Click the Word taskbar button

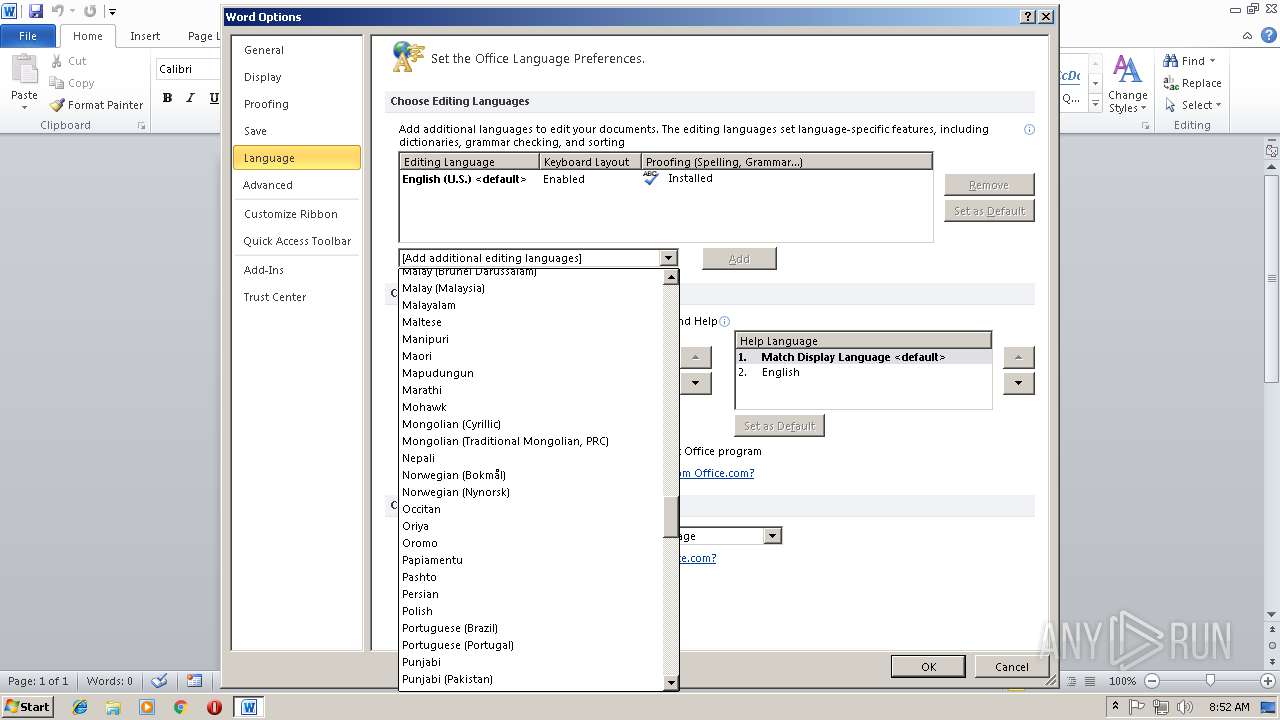point(249,707)
